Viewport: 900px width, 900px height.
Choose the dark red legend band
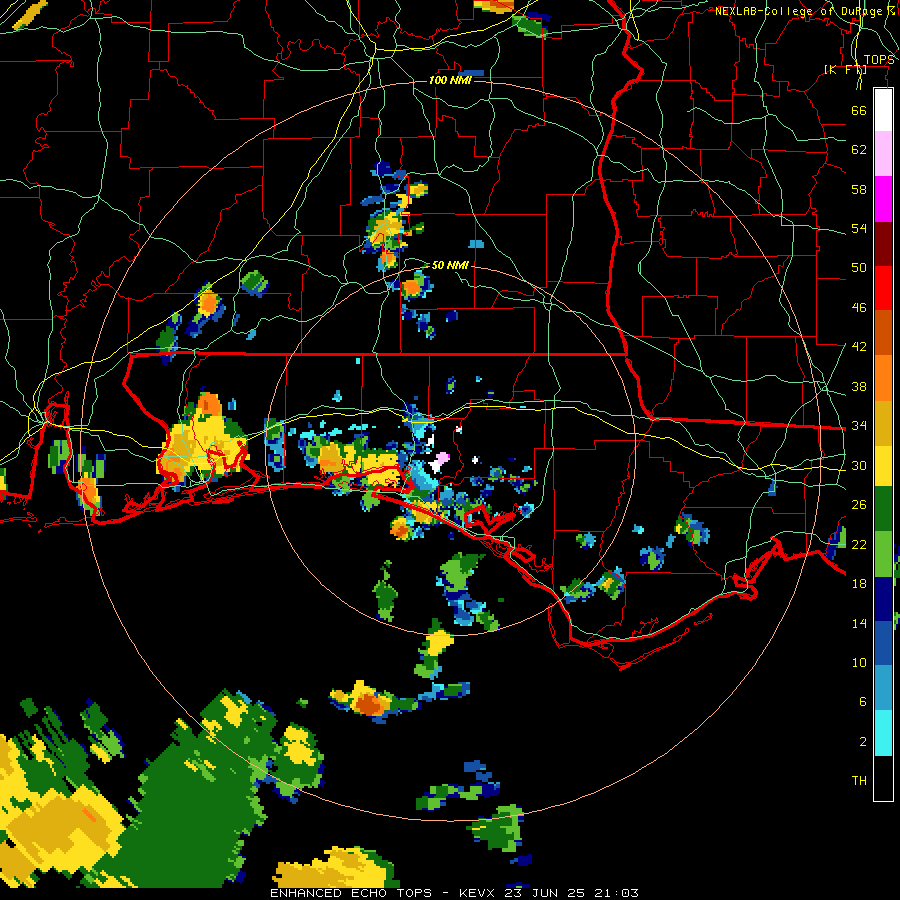(883, 244)
